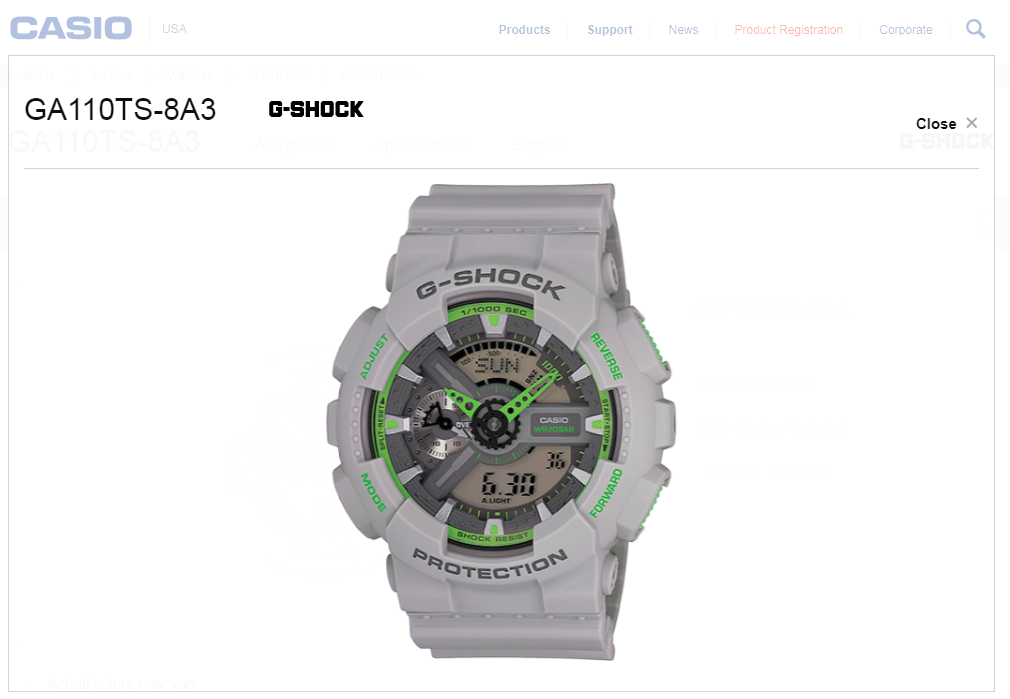The height and width of the screenshot is (699, 1010).
Task: Open the Support menu
Action: click(x=609, y=30)
